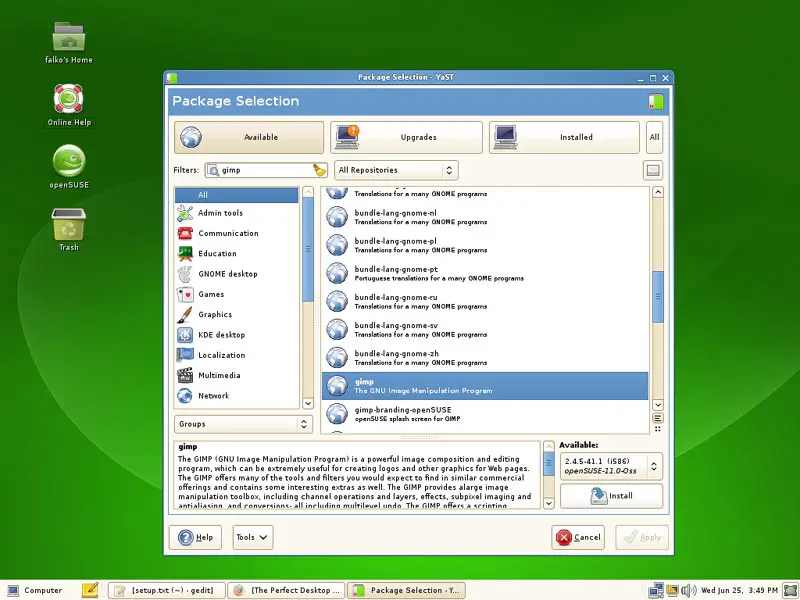Select the GNOME desktop category
800x600 pixels.
tap(237, 274)
